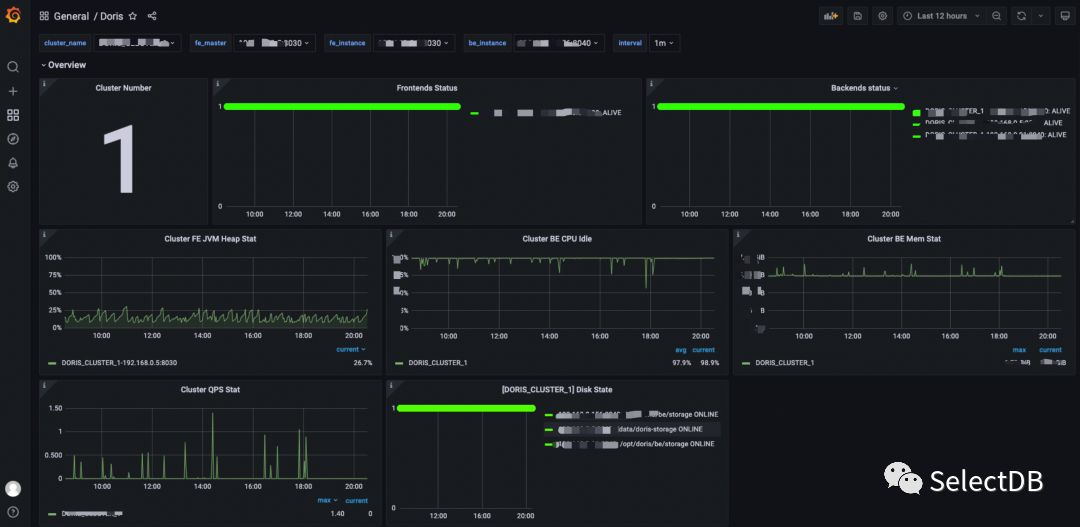Screen dimensions: 1080x527
Task: Open the cluster_name variable dropdown
Action: pyautogui.click(x=137, y=43)
